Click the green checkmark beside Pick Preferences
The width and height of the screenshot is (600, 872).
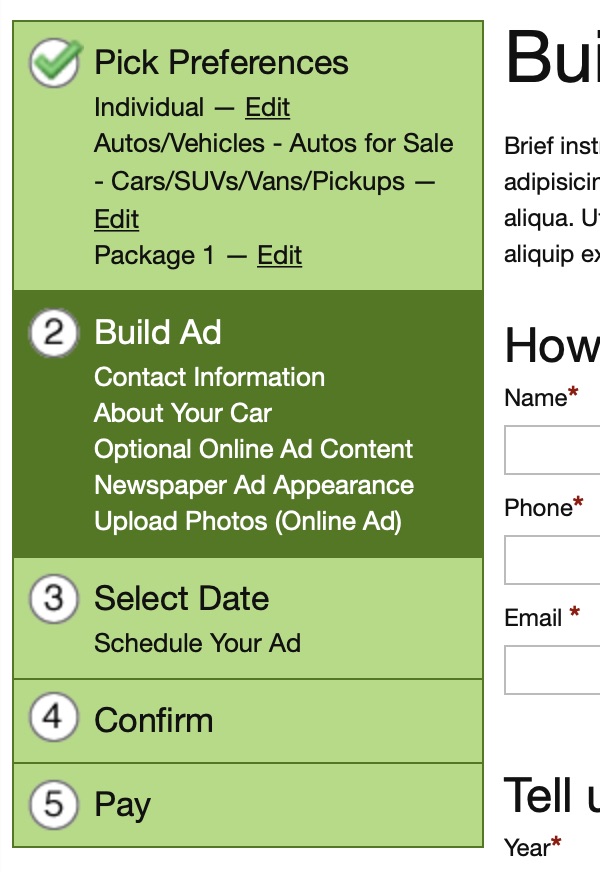pyautogui.click(x=54, y=63)
